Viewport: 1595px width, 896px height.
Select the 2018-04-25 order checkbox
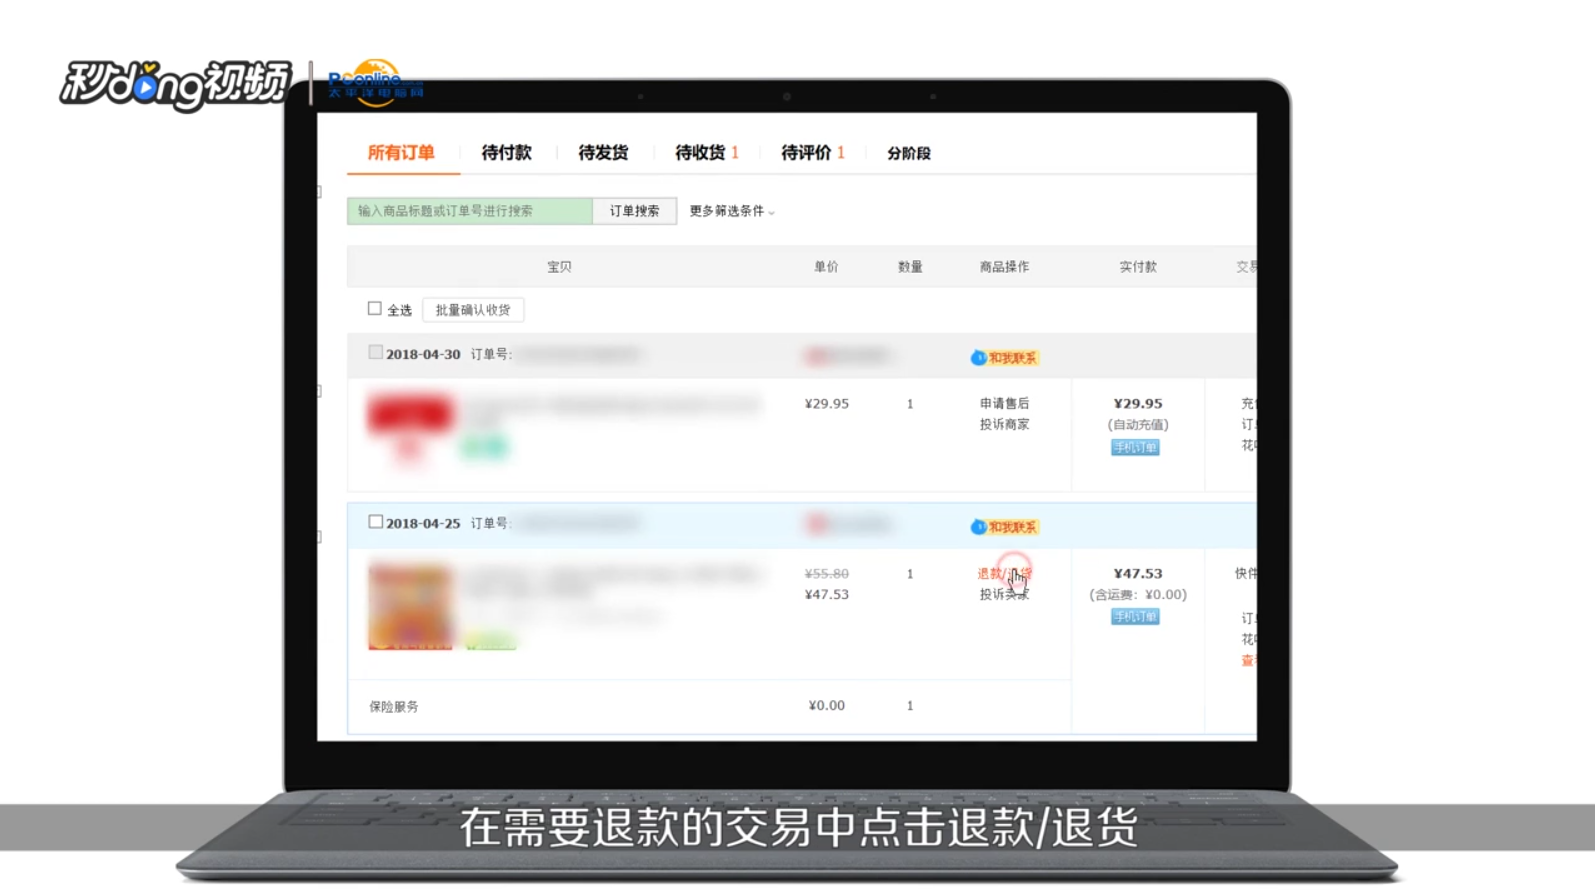pos(375,522)
